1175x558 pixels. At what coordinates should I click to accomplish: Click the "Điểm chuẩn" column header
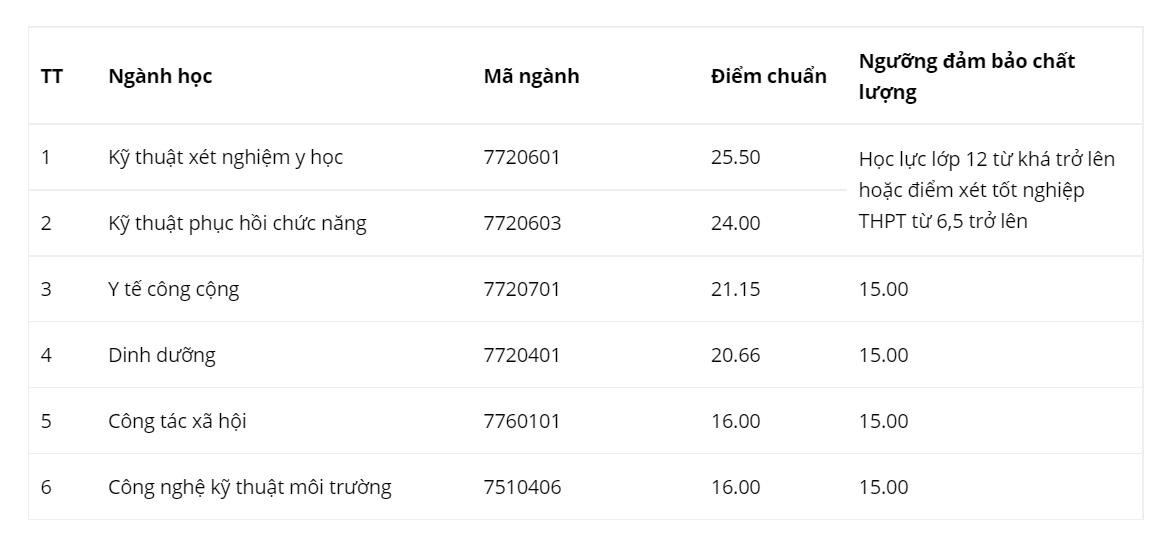click(768, 76)
